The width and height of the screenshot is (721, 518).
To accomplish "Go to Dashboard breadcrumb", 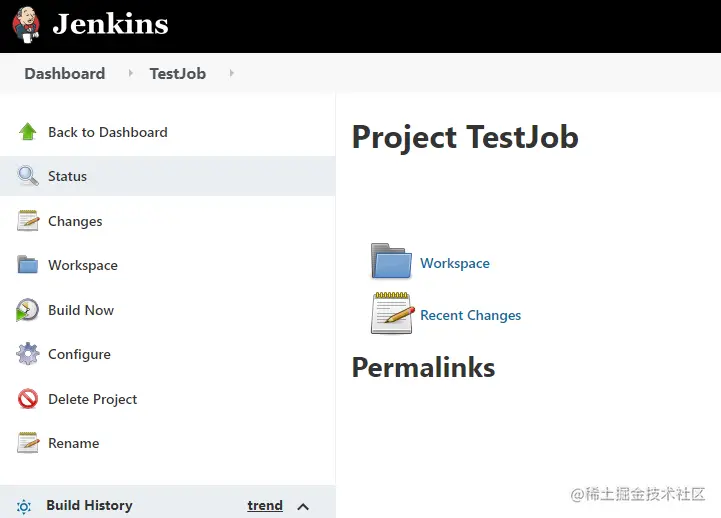I will point(65,74).
